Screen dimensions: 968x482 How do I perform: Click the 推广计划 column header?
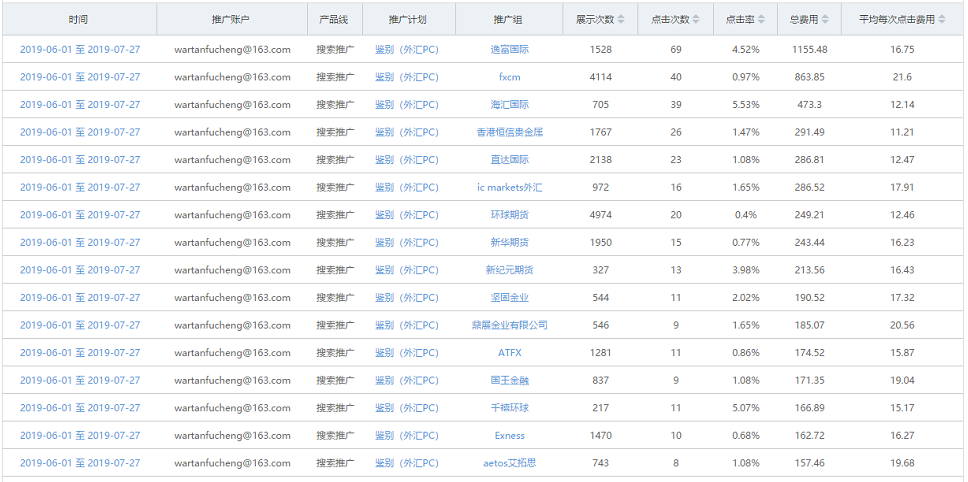407,20
